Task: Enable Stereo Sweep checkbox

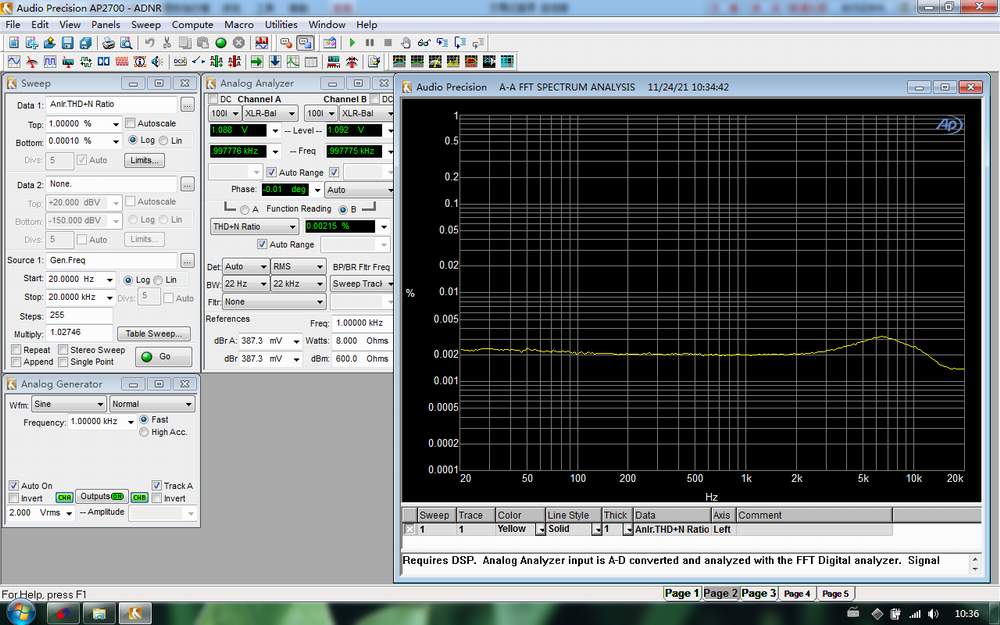Action: (62, 350)
